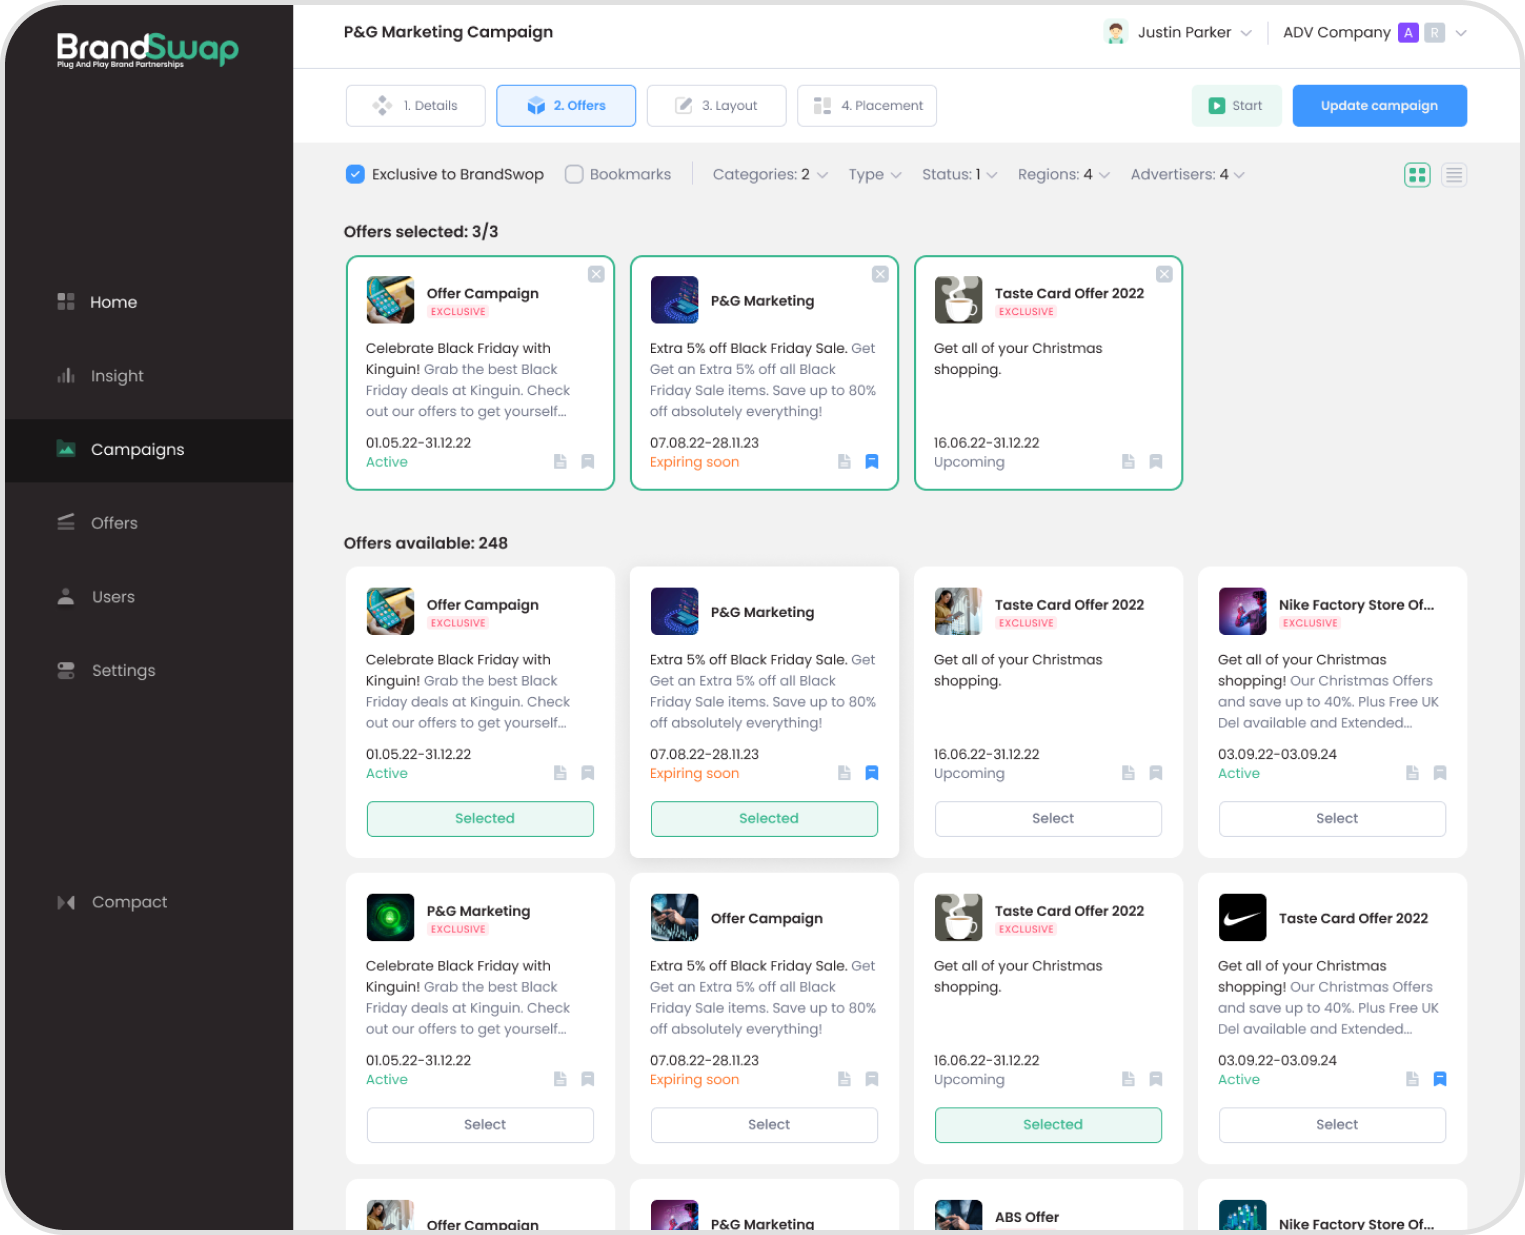Switch to 4. Placement tab

(867, 106)
